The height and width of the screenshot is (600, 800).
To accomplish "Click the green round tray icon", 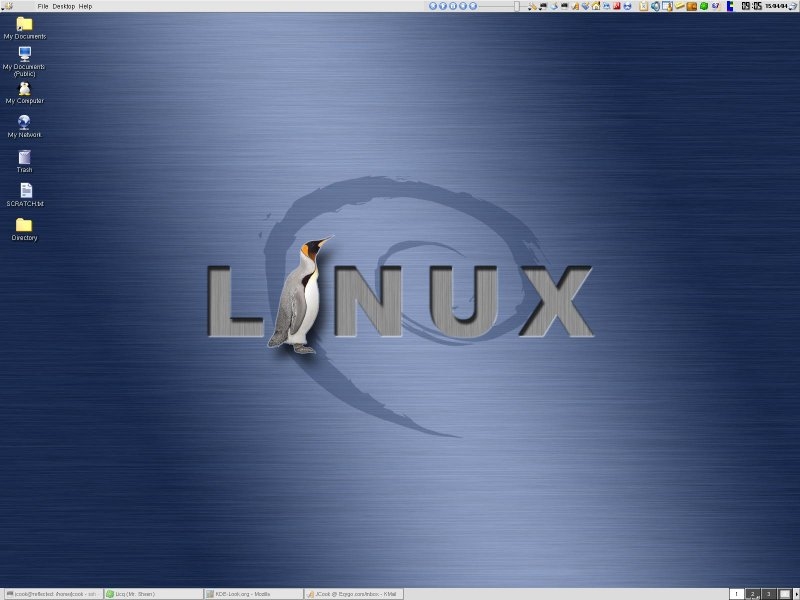I will click(x=704, y=6).
